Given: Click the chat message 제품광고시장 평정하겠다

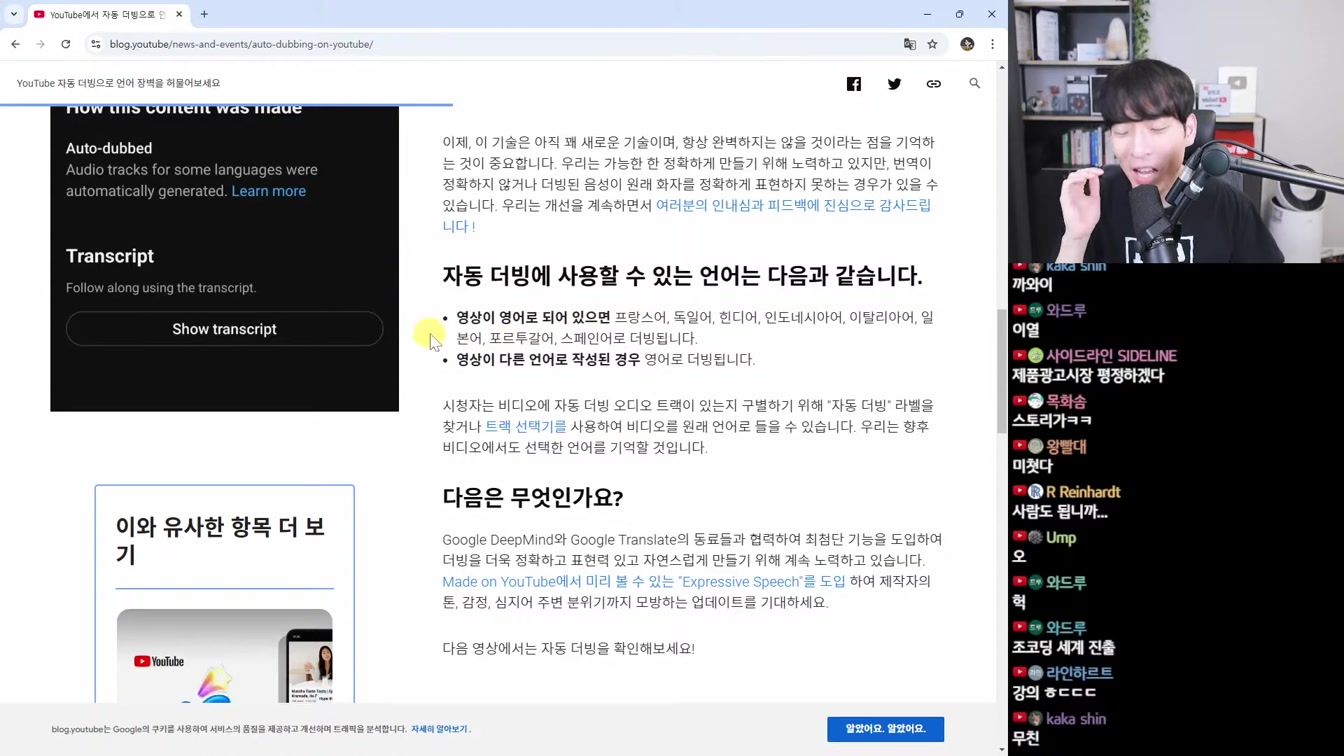Looking at the screenshot, I should [x=1088, y=376].
